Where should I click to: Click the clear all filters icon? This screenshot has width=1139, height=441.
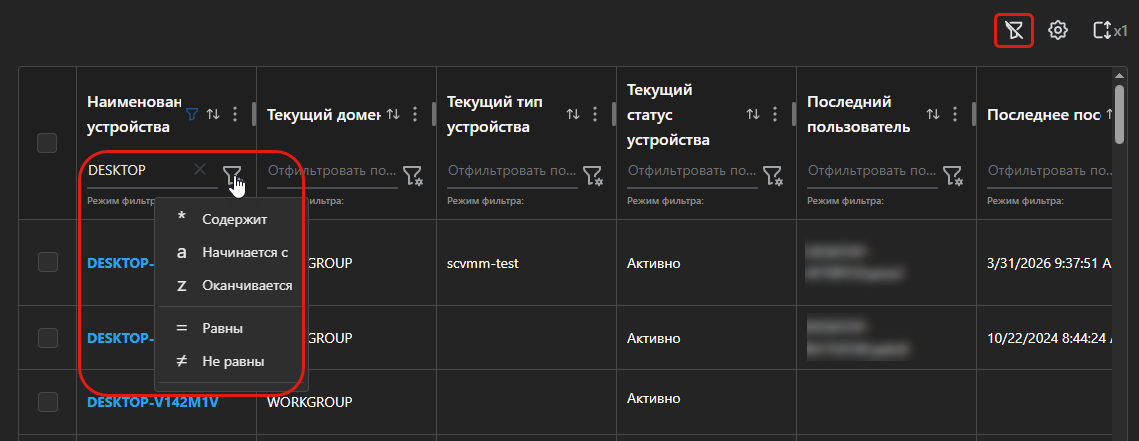coord(1013,31)
